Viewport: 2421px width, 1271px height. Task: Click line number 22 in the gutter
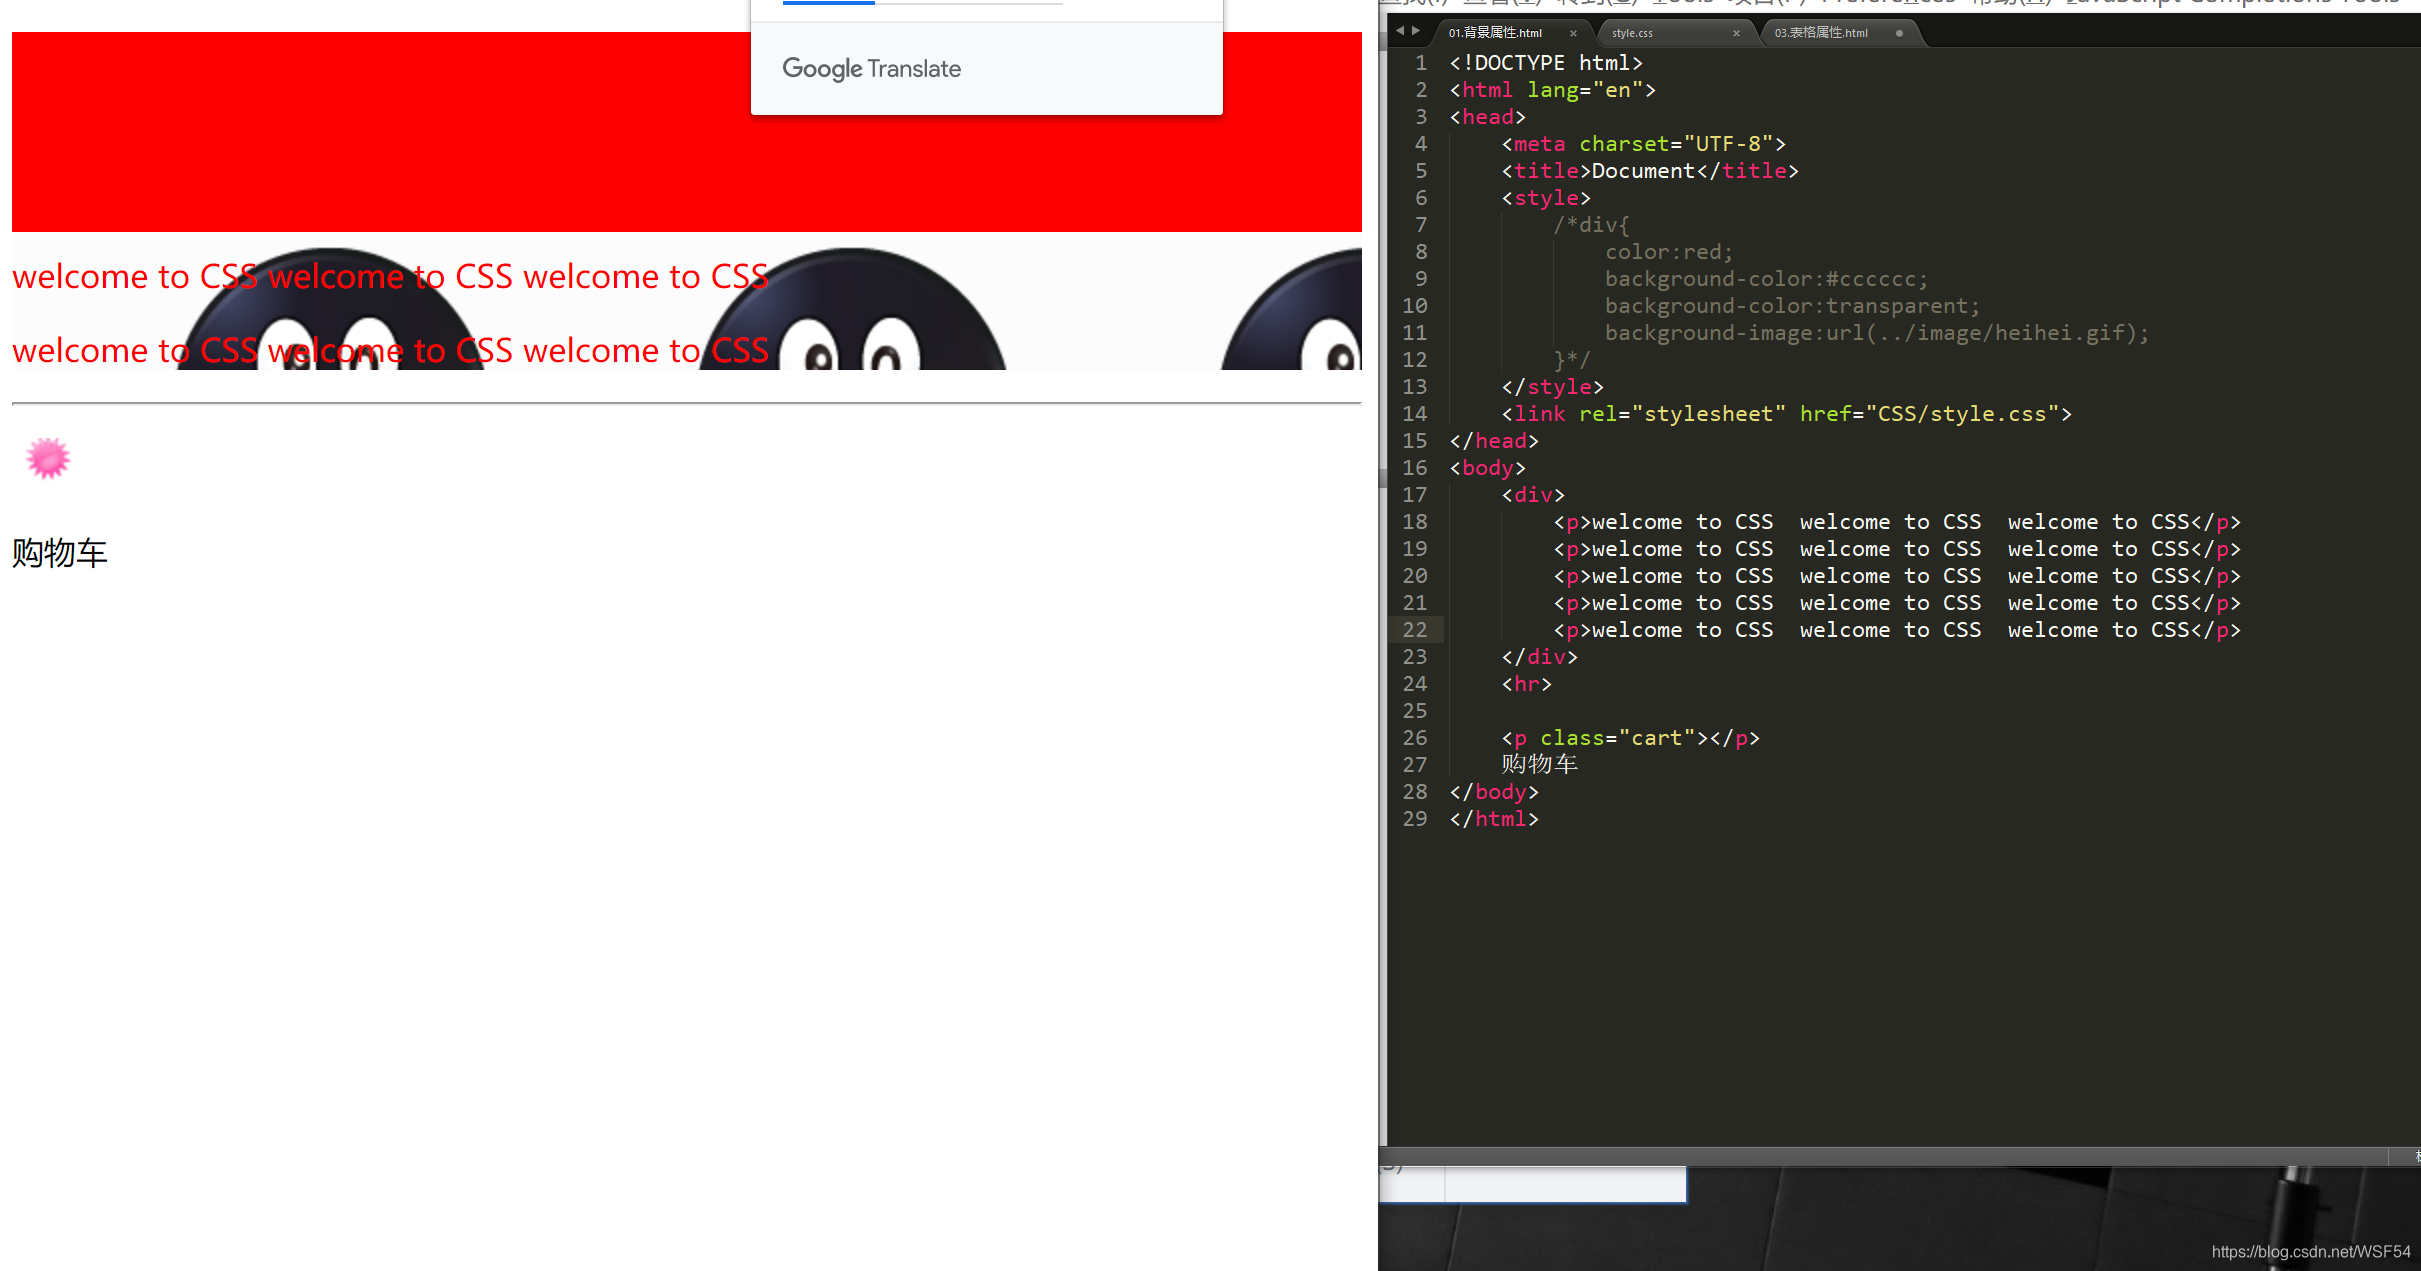pyautogui.click(x=1415, y=630)
